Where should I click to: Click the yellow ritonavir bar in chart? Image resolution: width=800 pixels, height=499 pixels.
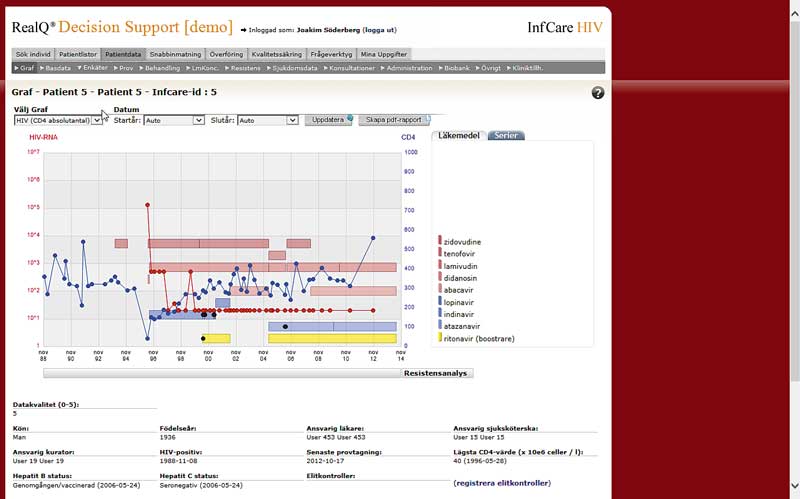pos(332,338)
